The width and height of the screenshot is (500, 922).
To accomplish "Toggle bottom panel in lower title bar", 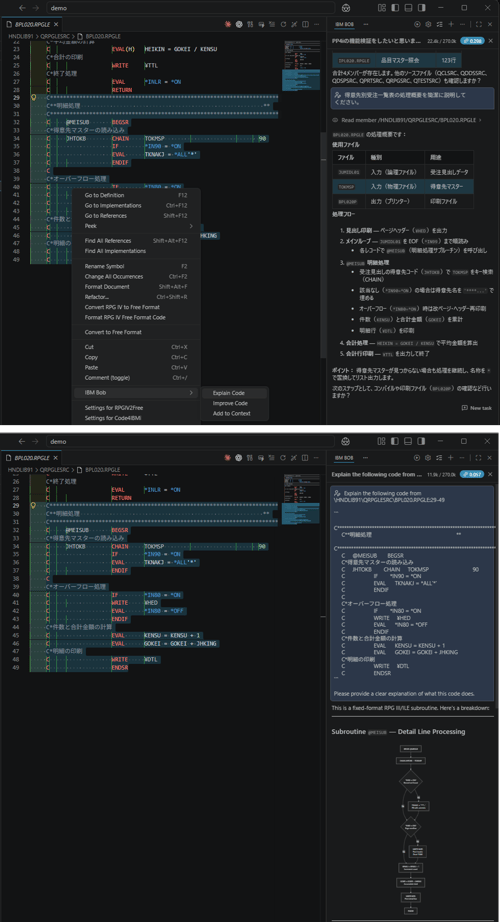I will [408, 440].
